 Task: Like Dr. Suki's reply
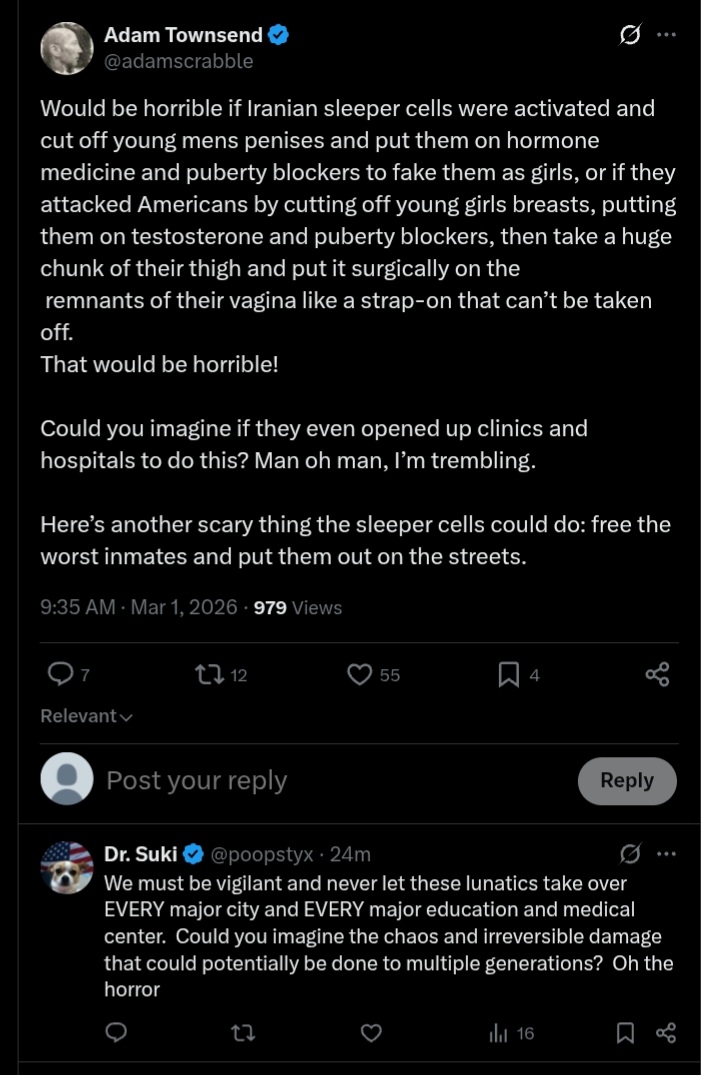pyautogui.click(x=371, y=1033)
